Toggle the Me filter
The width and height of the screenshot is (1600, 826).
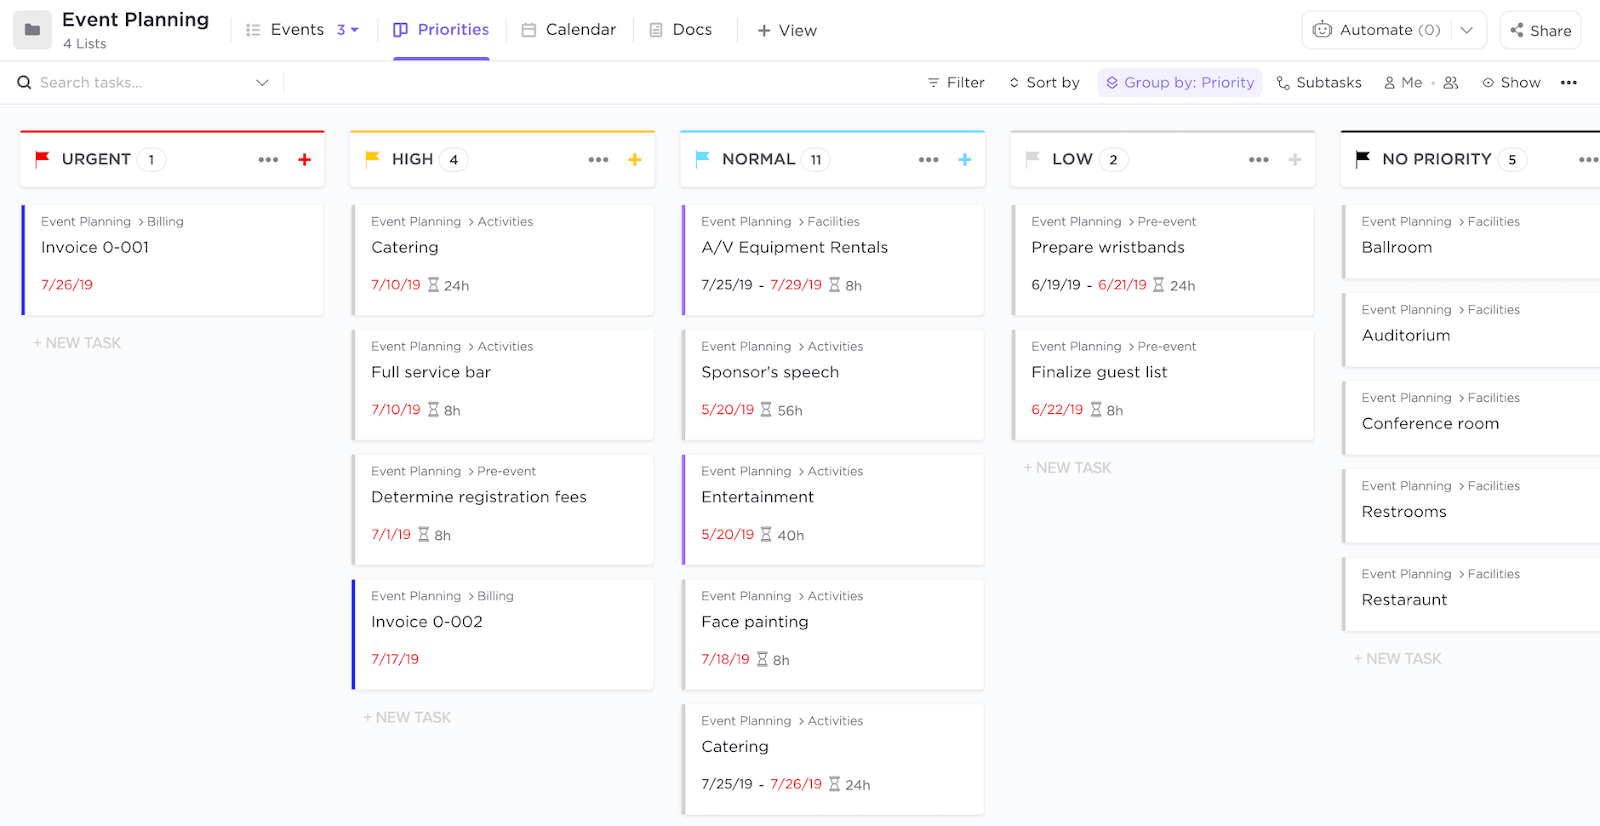(x=1403, y=83)
